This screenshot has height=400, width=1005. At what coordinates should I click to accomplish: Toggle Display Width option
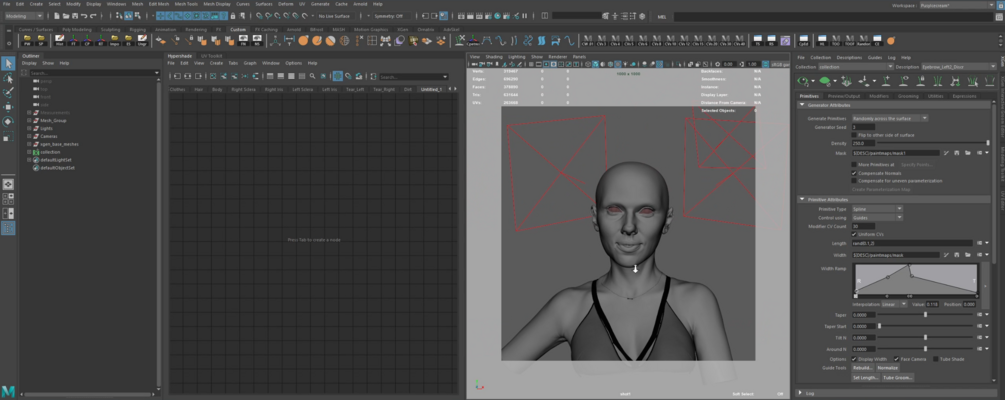[854, 359]
